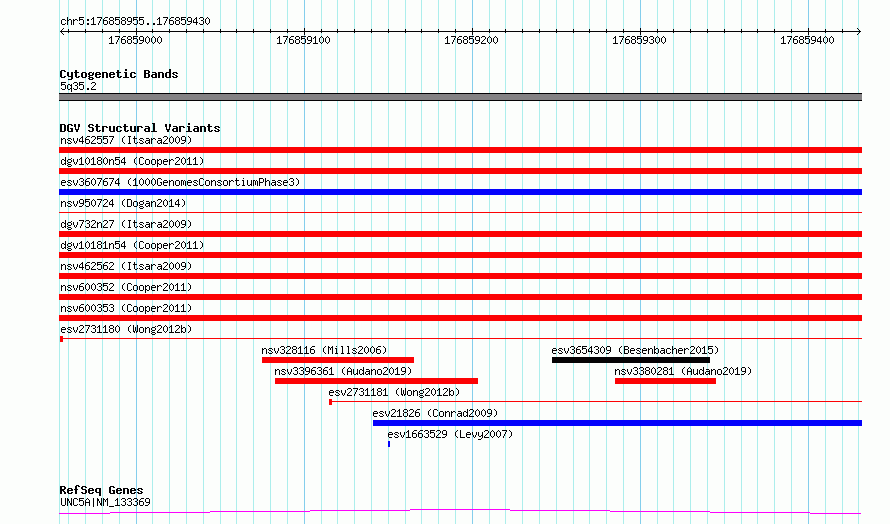Click the thin red line under nsv950724
The height and width of the screenshot is (524, 890).
click(460, 212)
